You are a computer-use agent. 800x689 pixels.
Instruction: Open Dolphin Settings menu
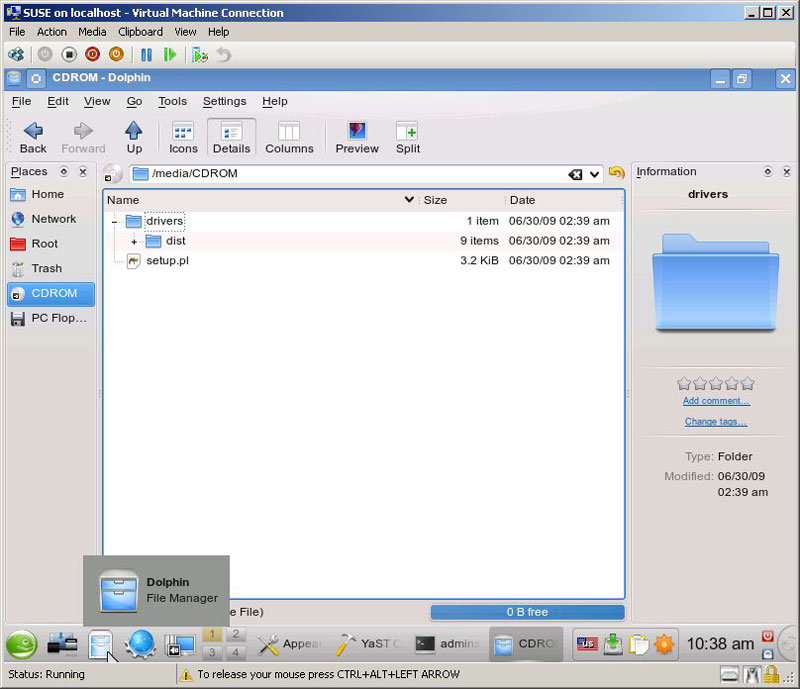click(224, 101)
